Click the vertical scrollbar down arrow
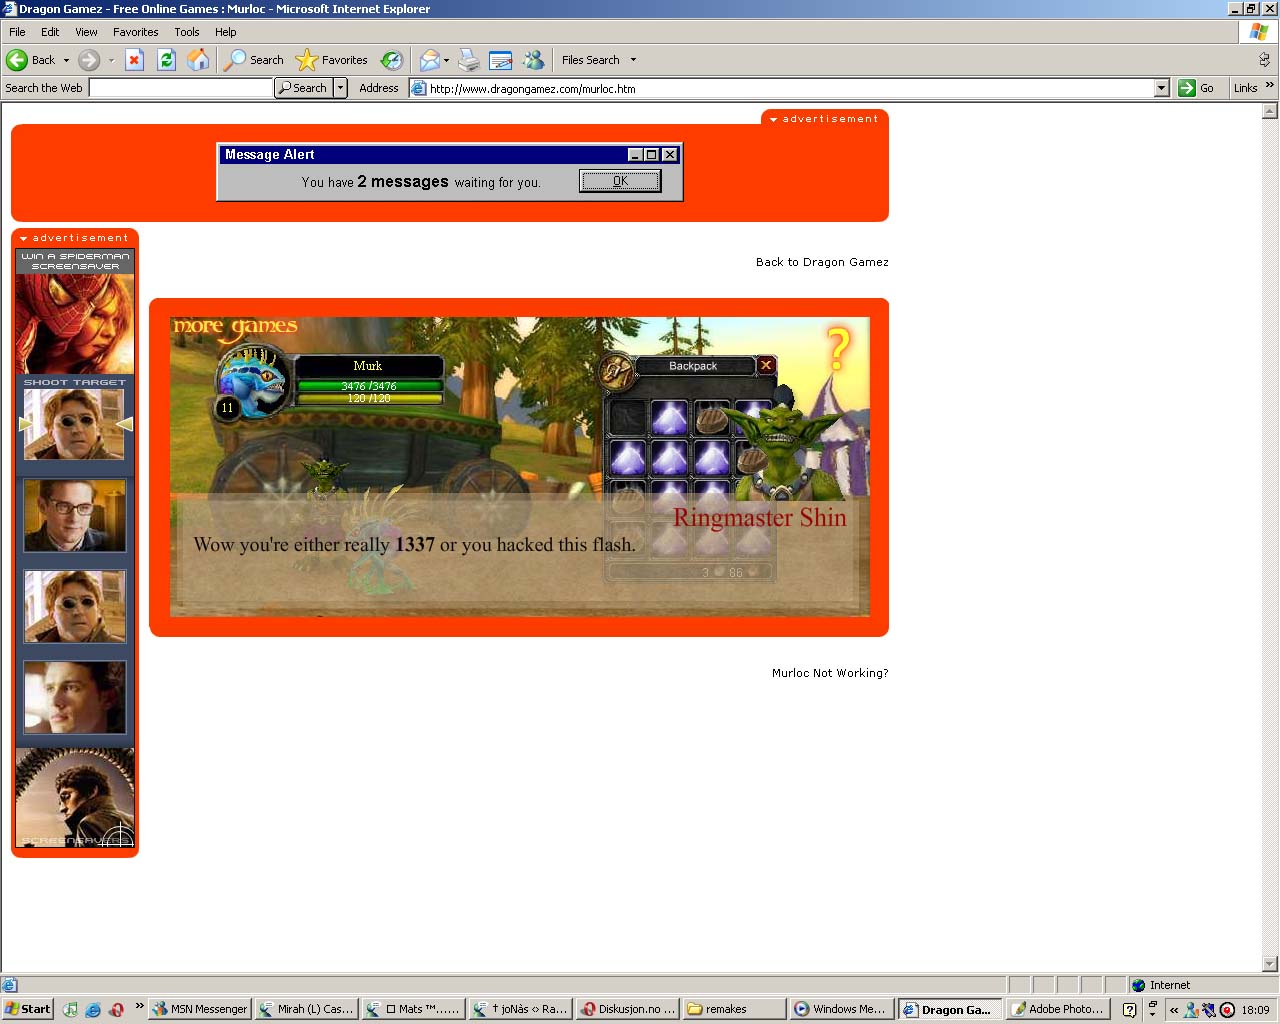Viewport: 1280px width, 1024px height. click(1270, 964)
